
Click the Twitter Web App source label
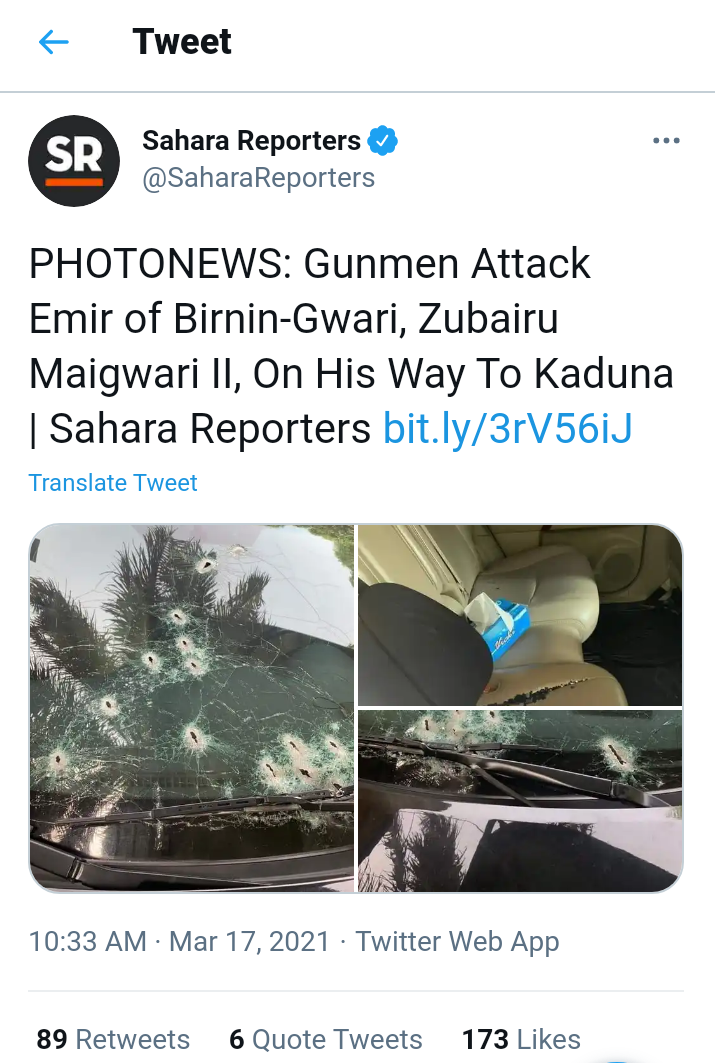pos(457,942)
